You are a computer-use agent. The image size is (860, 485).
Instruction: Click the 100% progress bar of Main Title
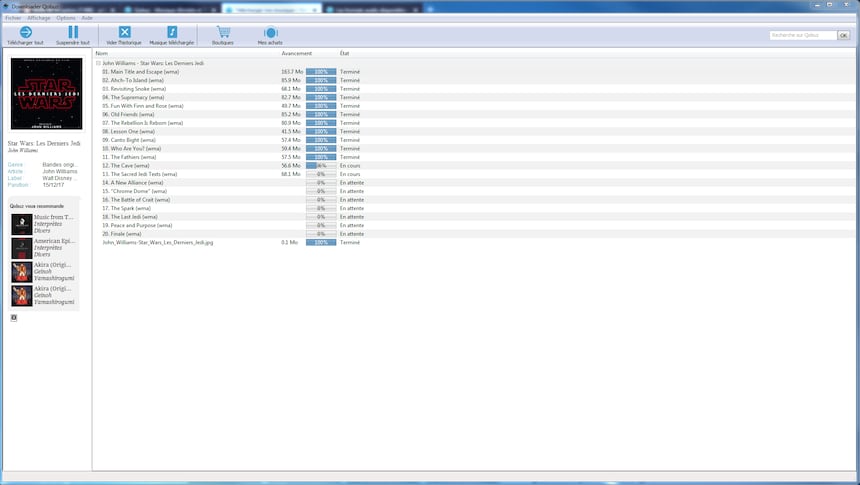pos(321,72)
